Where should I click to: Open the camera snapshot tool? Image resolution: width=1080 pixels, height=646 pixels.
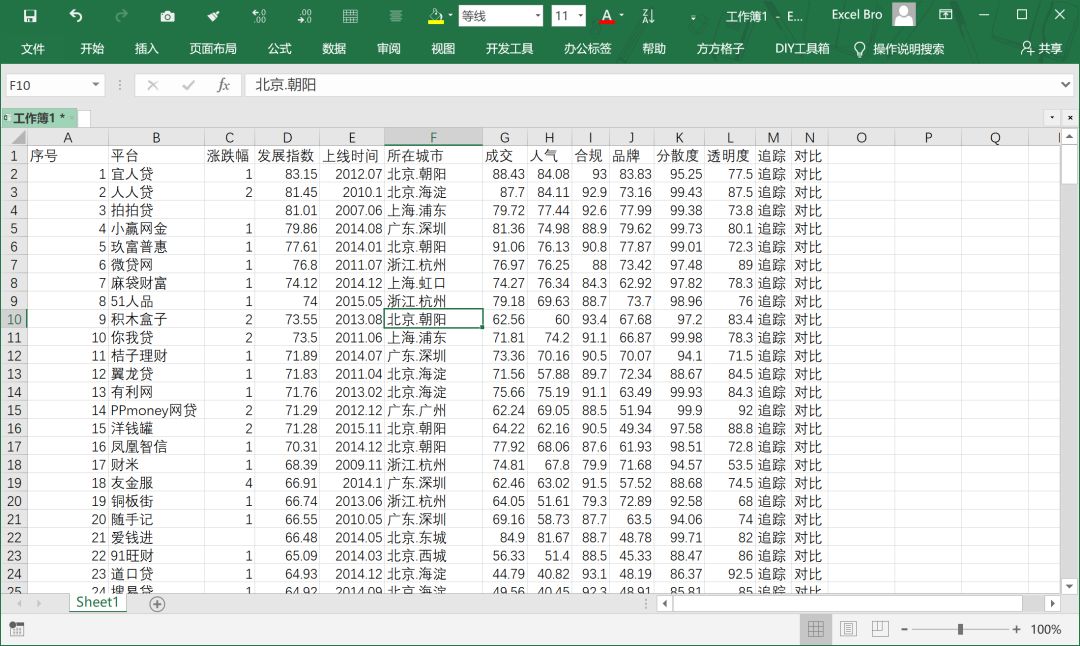(167, 16)
